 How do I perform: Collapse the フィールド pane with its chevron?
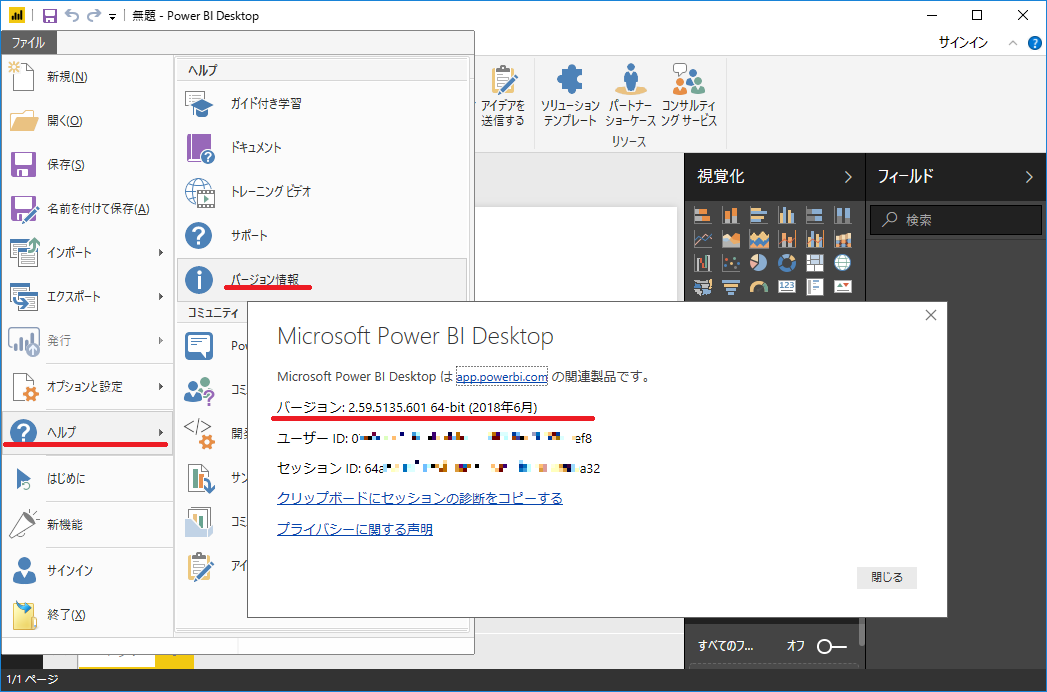1029,177
